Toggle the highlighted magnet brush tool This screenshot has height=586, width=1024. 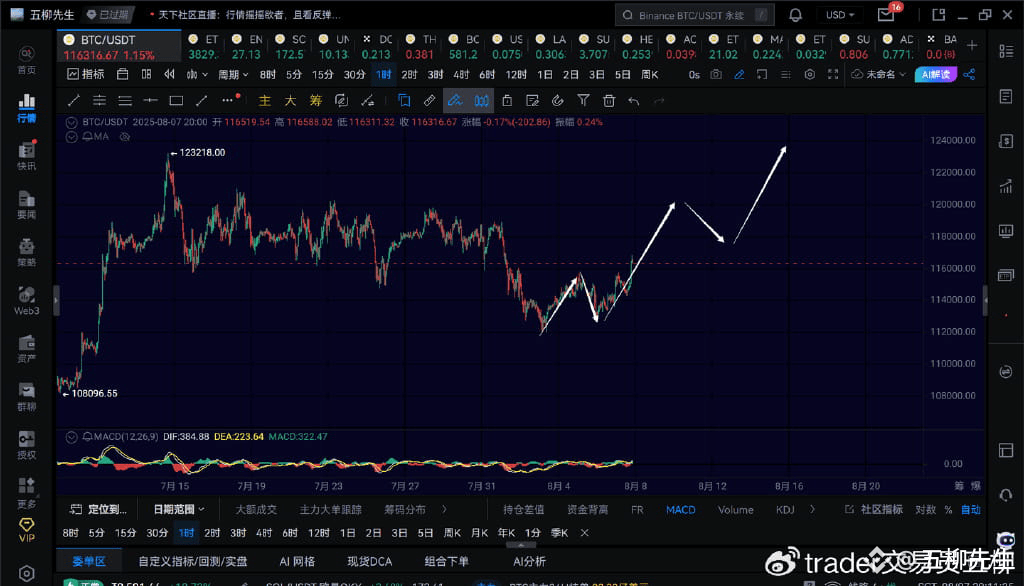coord(455,101)
